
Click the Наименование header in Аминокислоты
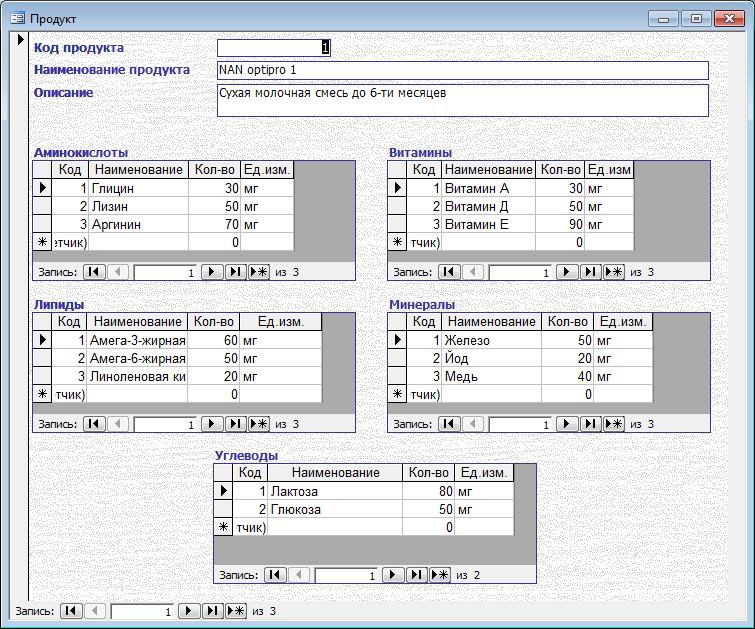coord(137,170)
